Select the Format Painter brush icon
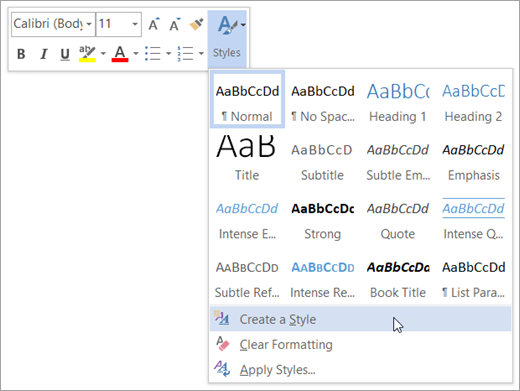 (x=196, y=24)
